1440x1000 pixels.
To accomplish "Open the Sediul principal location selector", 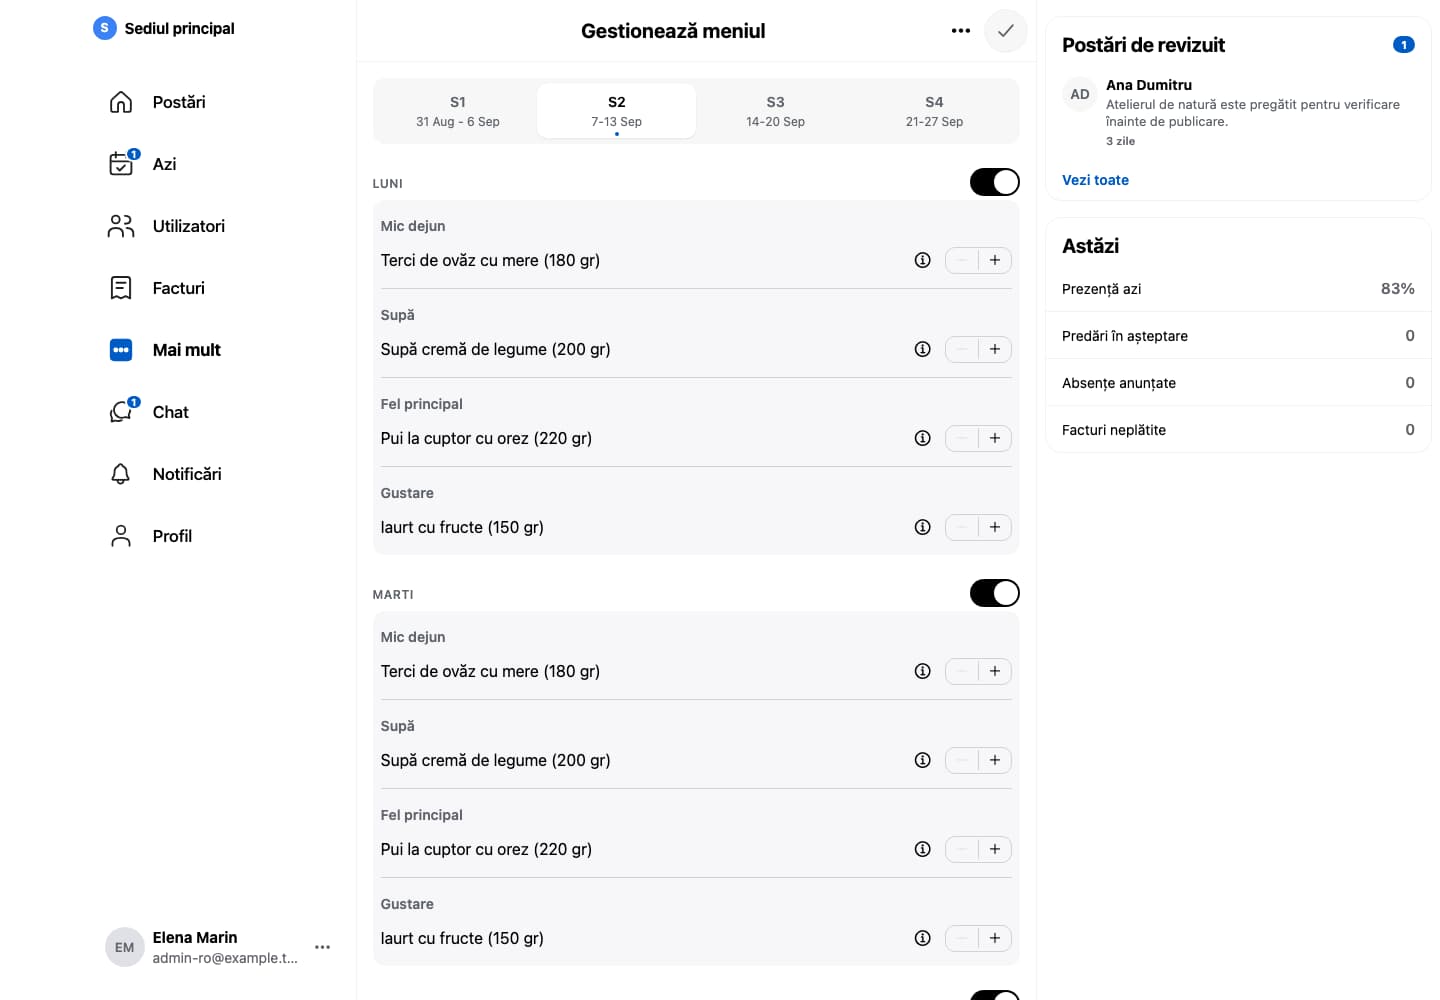I will coord(164,28).
